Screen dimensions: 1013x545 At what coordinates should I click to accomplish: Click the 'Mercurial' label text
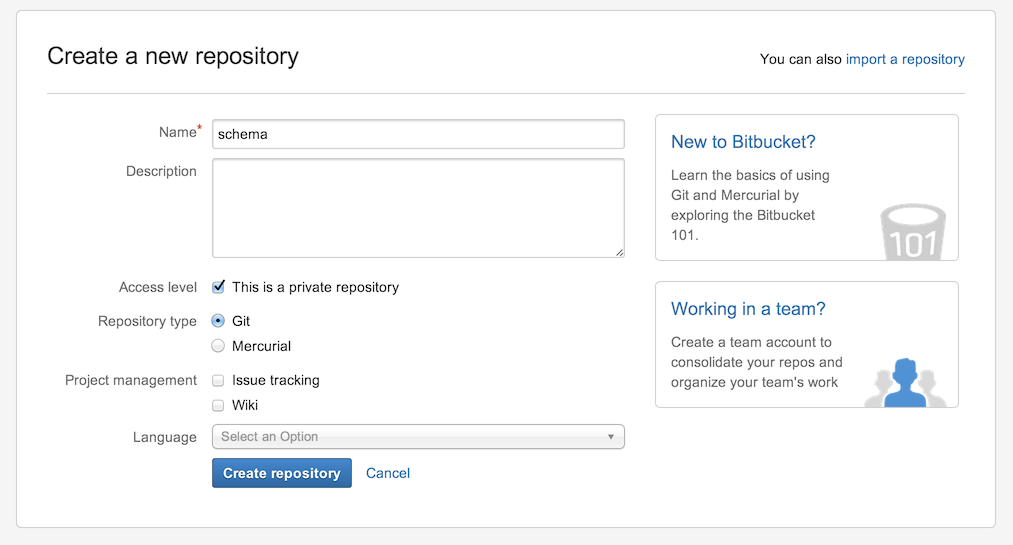pyautogui.click(x=261, y=346)
